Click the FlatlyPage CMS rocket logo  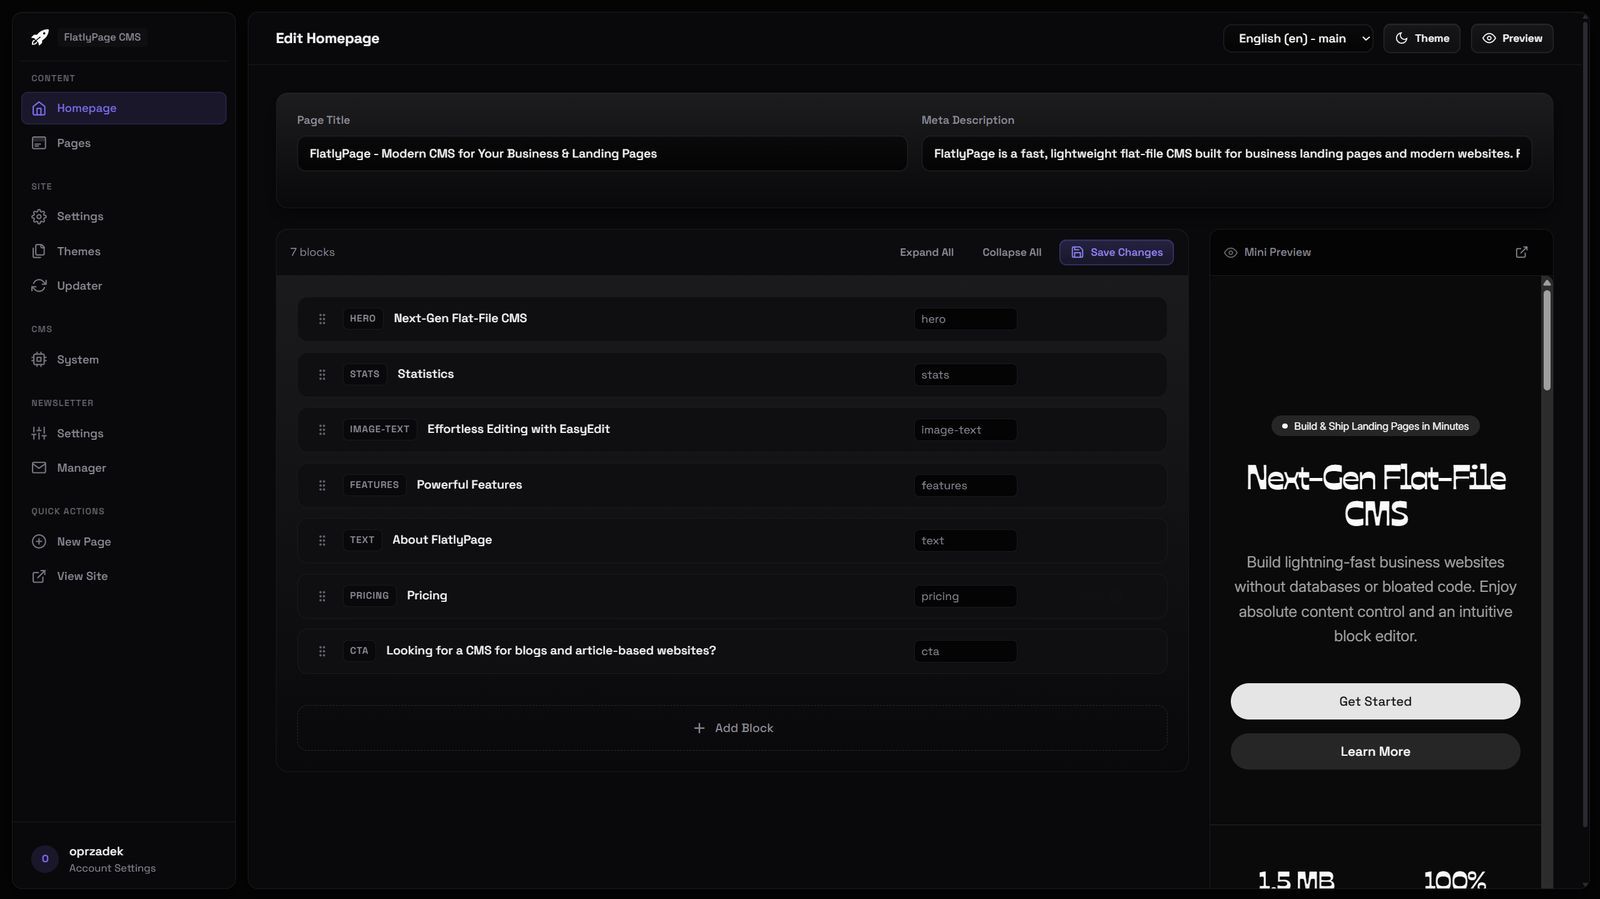pos(40,37)
